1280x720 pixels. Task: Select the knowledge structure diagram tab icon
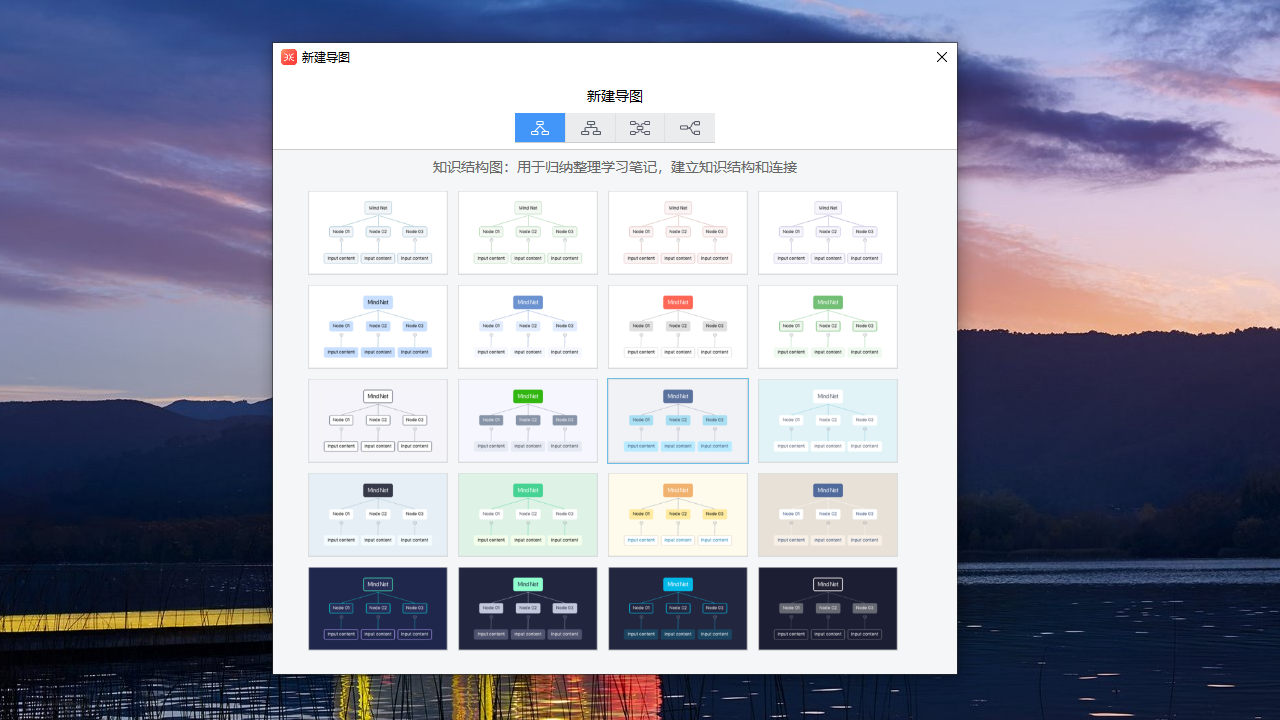coord(540,128)
